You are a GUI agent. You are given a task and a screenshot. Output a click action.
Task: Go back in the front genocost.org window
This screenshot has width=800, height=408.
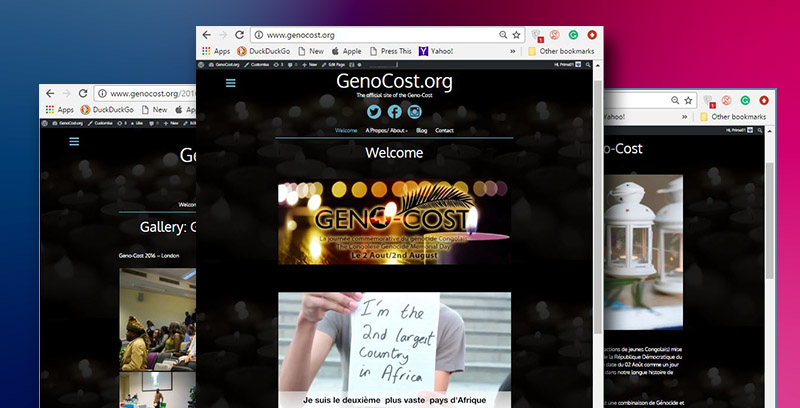[206, 35]
